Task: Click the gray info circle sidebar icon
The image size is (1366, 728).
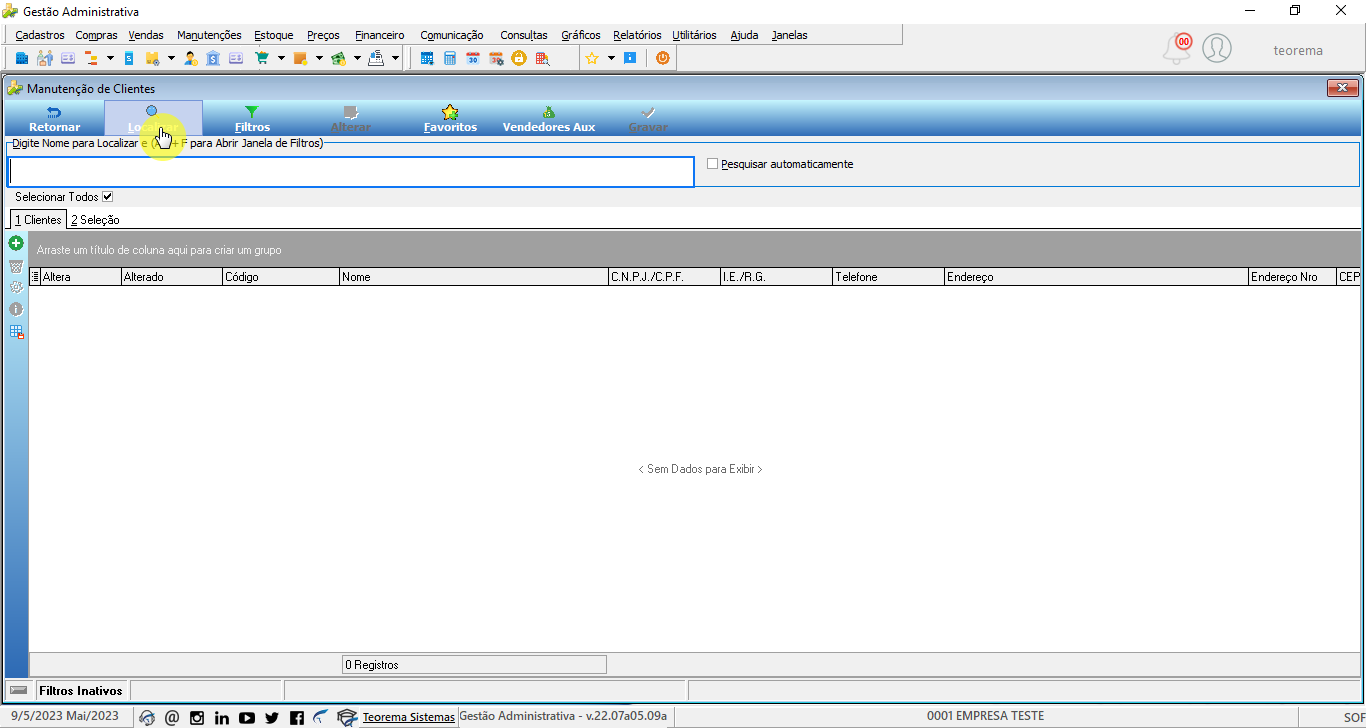Action: pos(16,309)
